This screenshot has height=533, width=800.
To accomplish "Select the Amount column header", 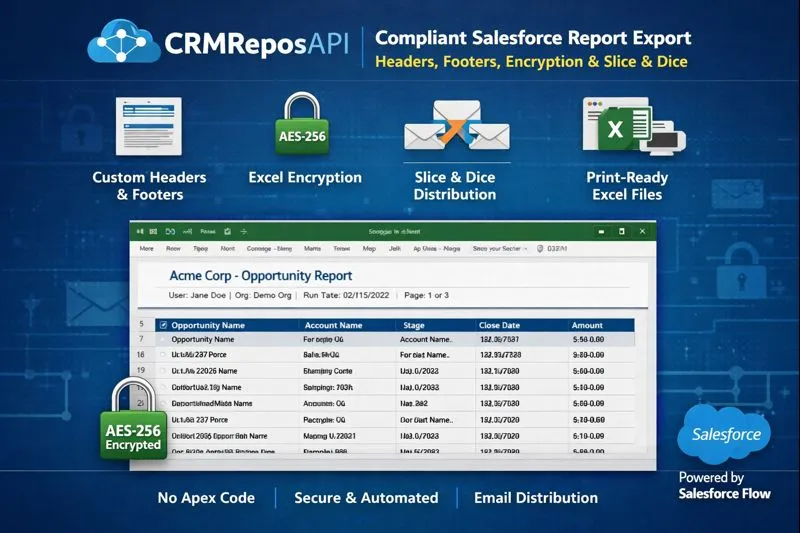I will click(587, 325).
